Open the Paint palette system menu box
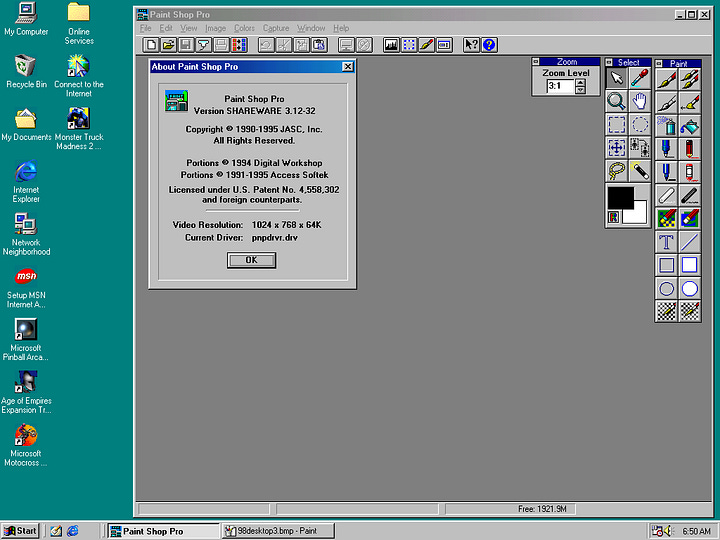This screenshot has height=540, width=720. [x=658, y=64]
